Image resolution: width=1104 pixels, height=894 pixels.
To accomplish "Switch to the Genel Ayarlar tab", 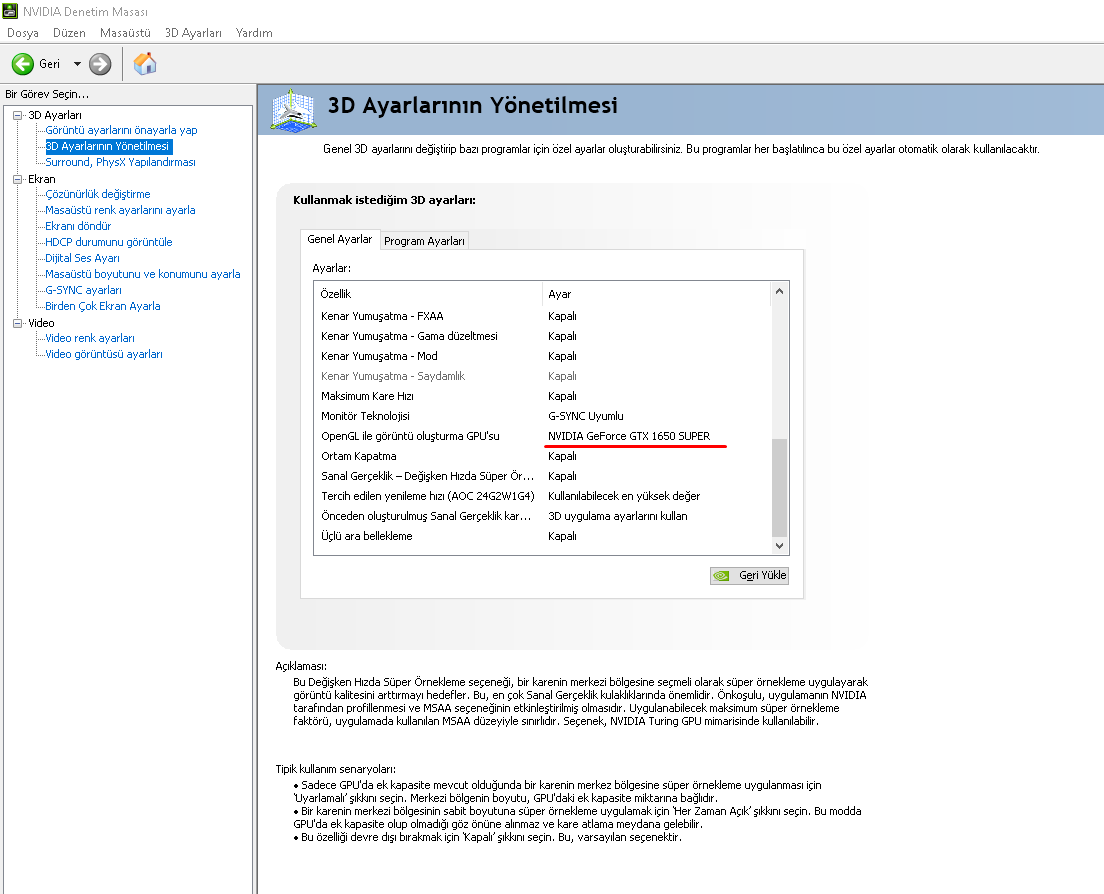I will point(340,239).
